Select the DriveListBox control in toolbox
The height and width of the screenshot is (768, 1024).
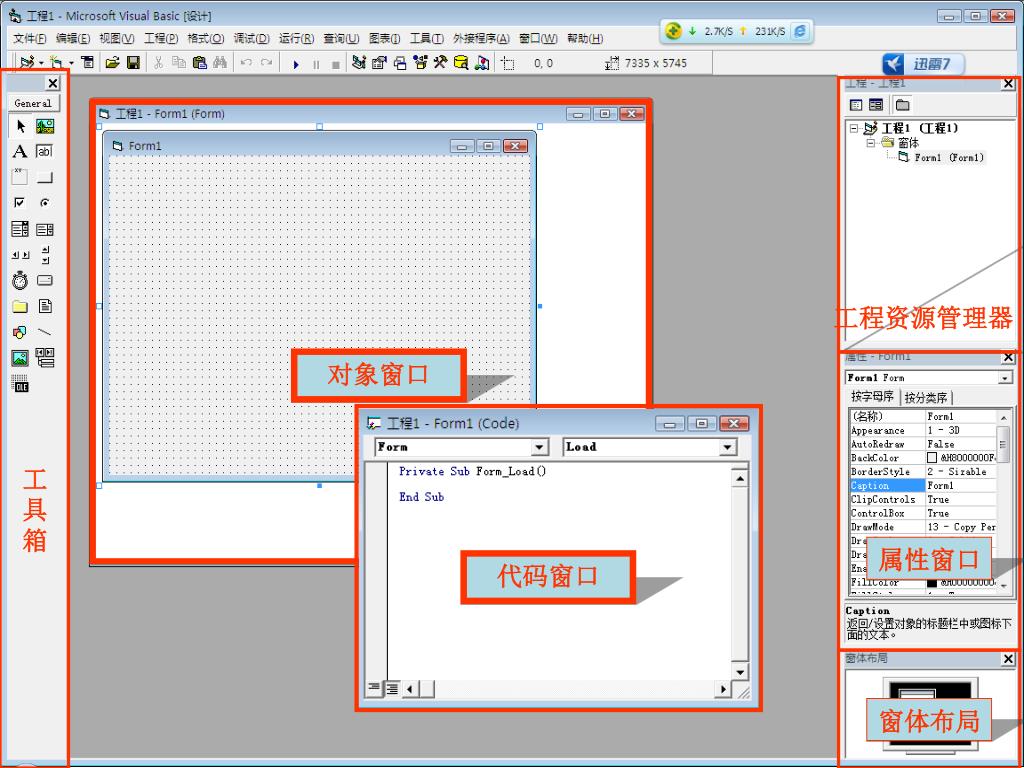pos(44,280)
